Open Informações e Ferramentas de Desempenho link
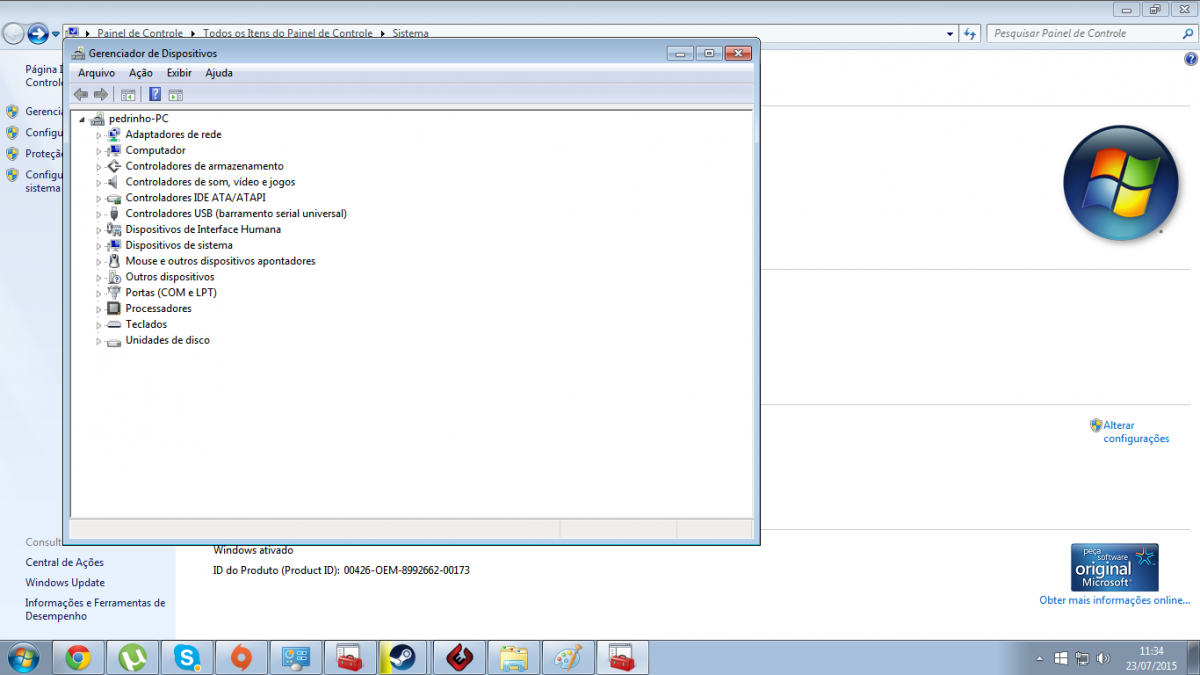Screen dimensions: 1200x675 pos(95,609)
